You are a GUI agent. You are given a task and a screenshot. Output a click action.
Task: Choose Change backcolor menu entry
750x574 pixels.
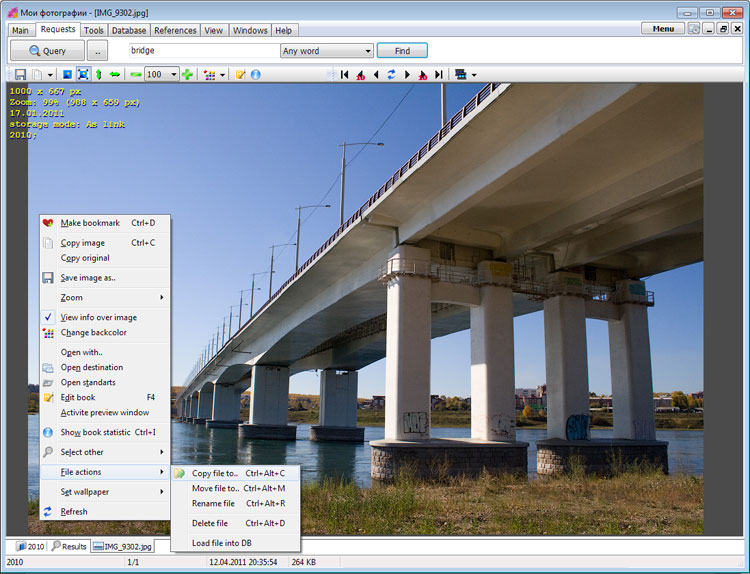(x=105, y=332)
